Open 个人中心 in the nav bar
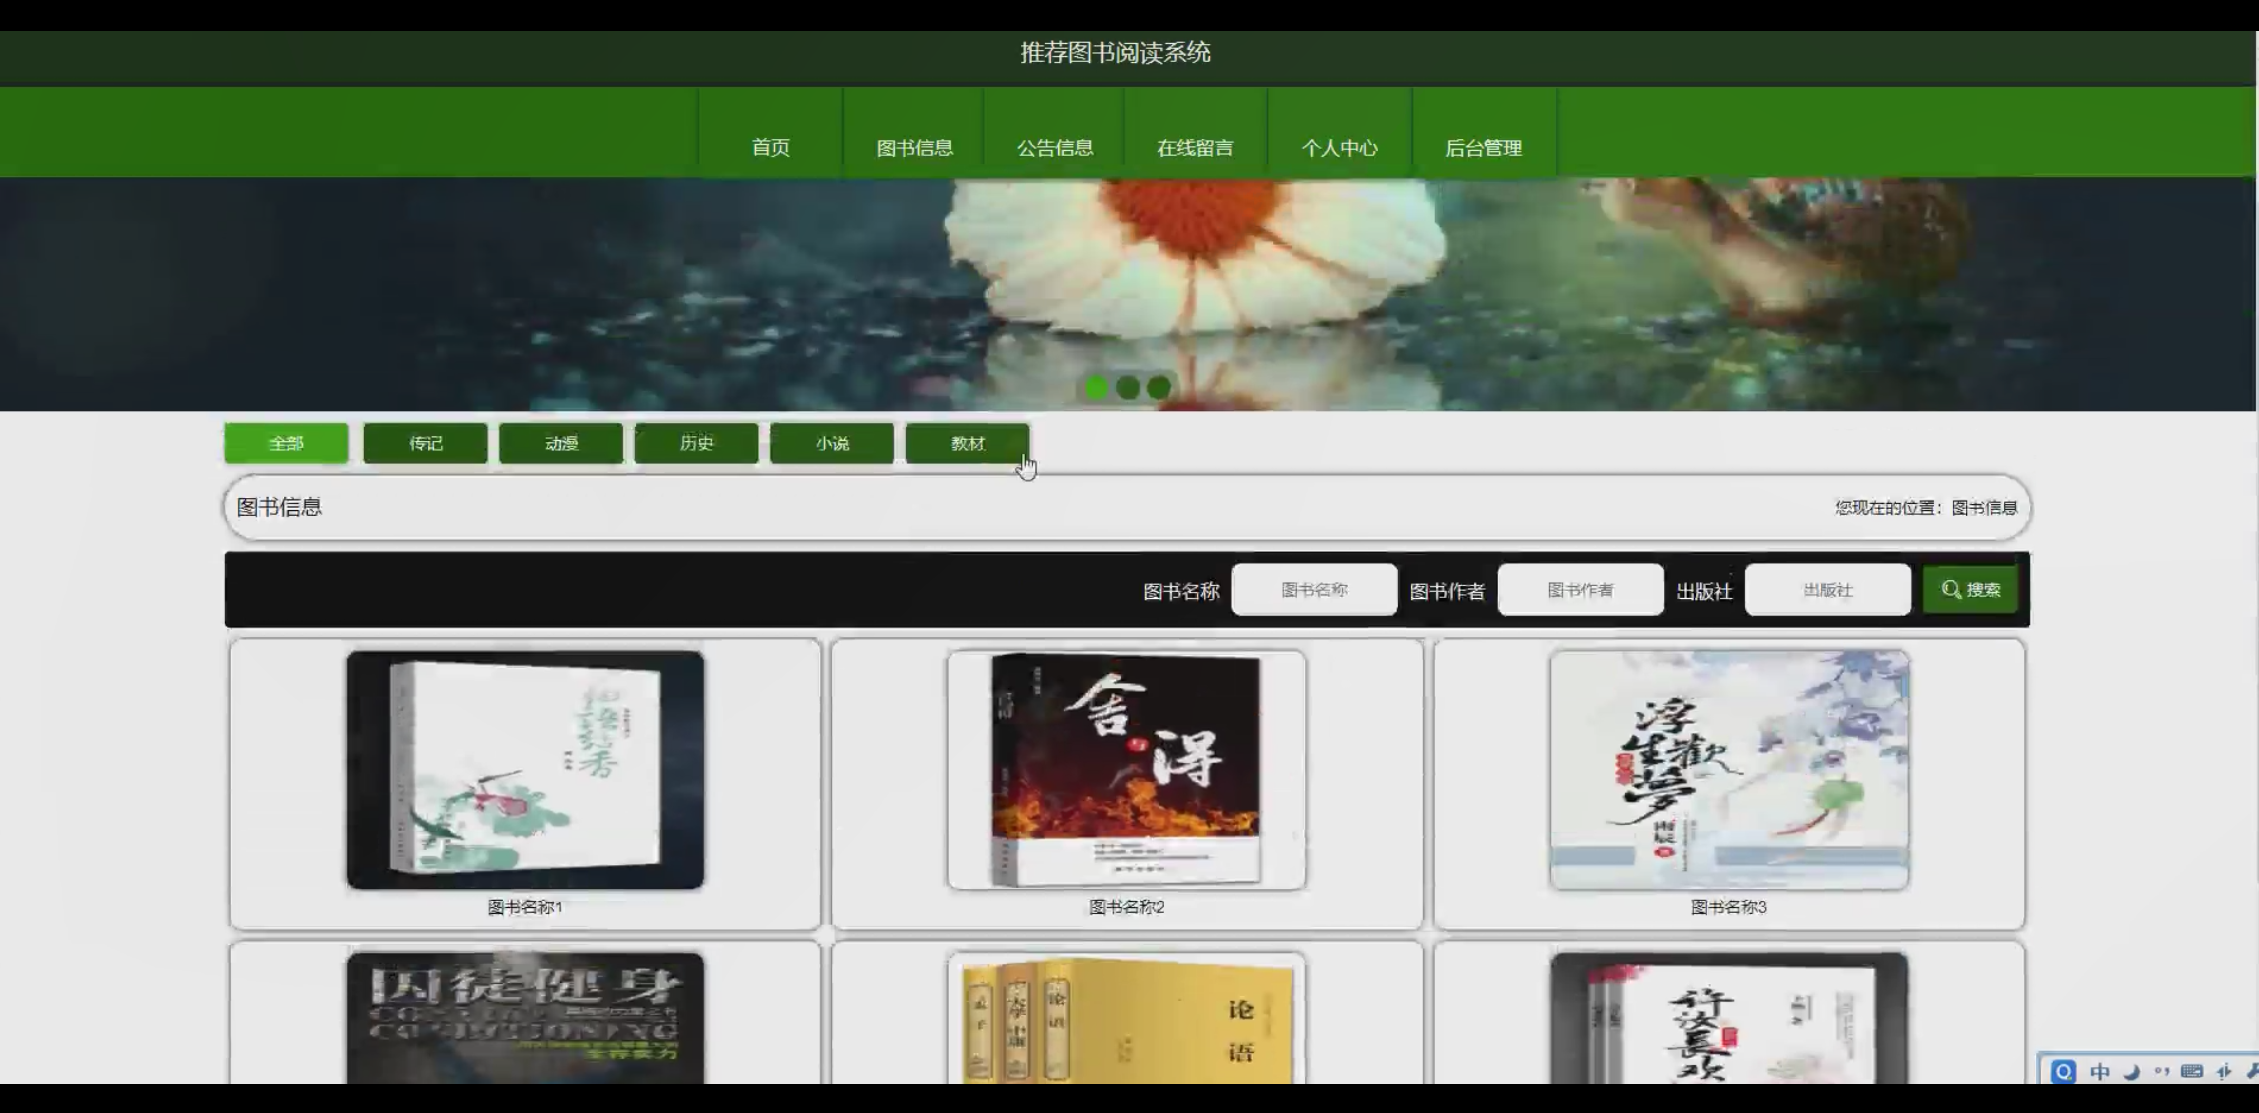 1339,147
